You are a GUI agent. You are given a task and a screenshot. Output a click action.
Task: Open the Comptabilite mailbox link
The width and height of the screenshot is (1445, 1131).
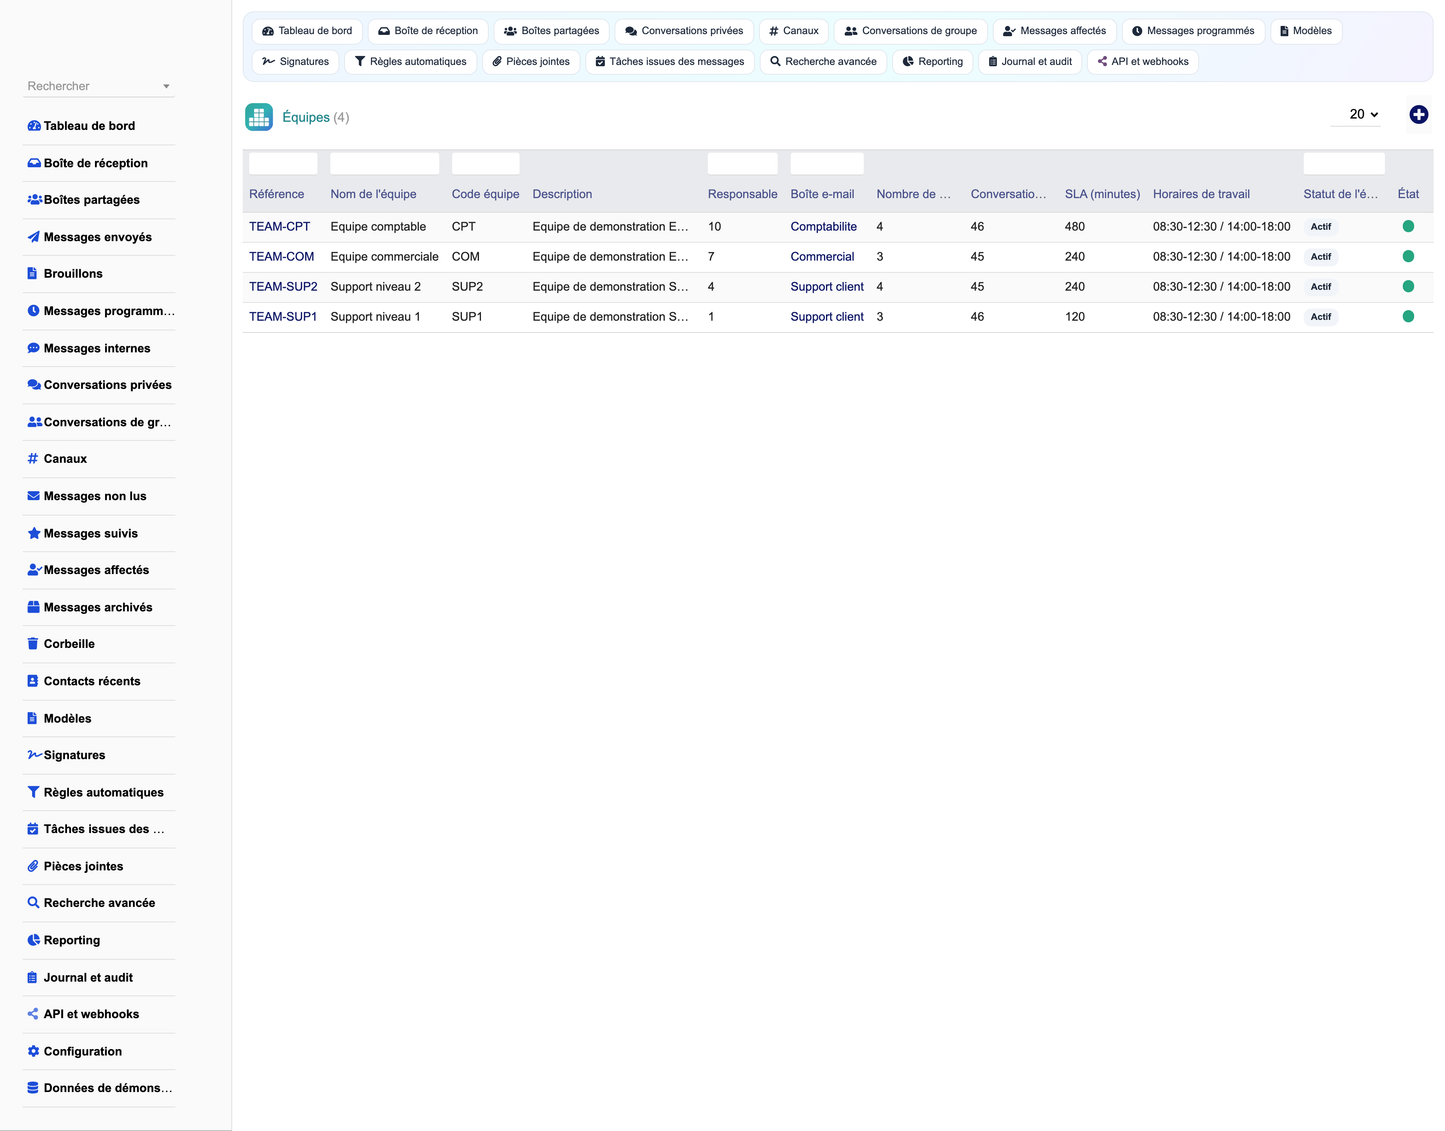[824, 227]
